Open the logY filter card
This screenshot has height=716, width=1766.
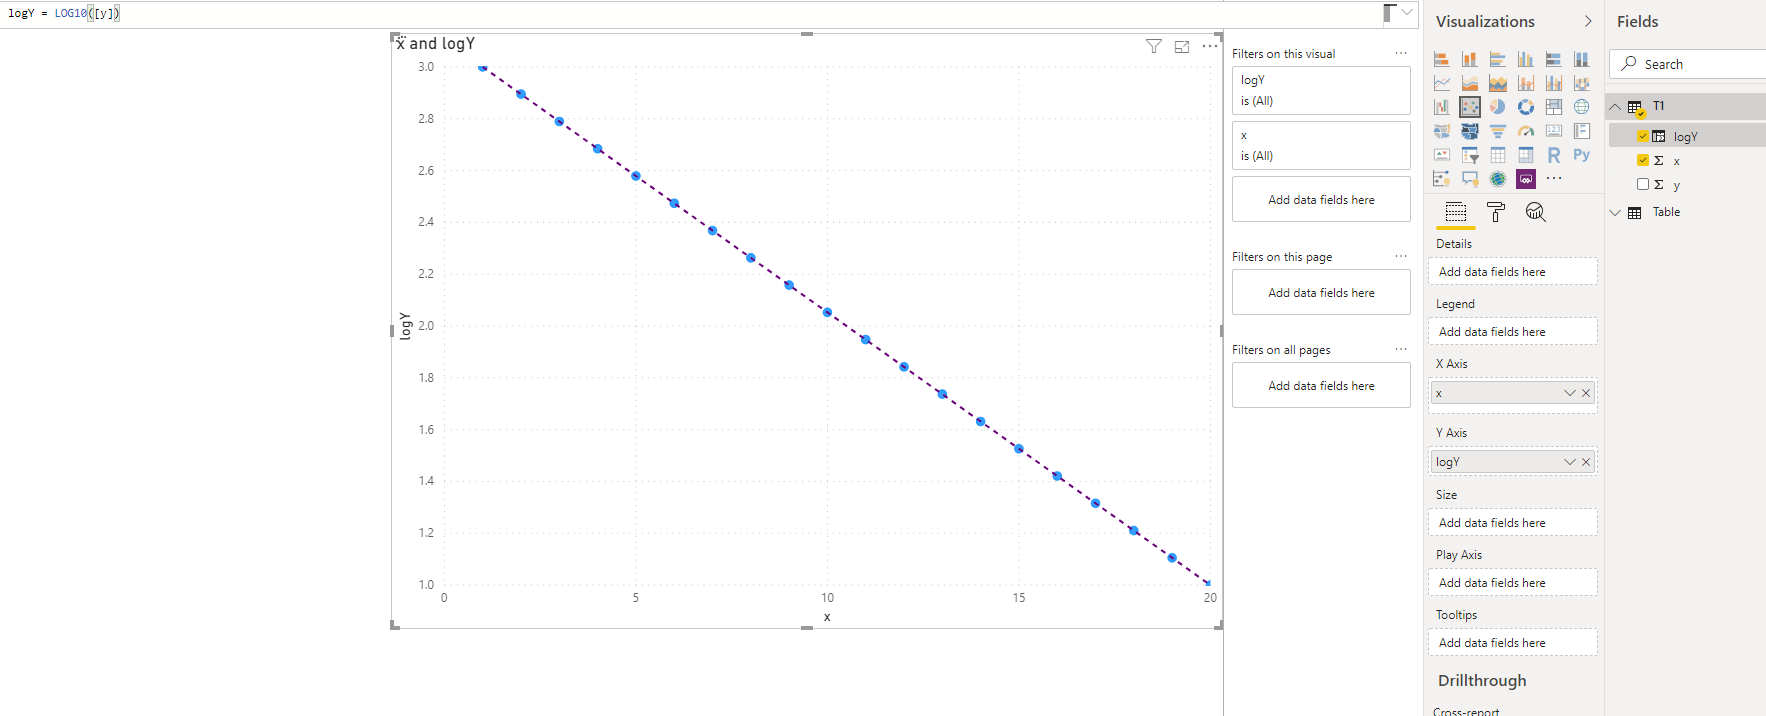click(x=1321, y=90)
